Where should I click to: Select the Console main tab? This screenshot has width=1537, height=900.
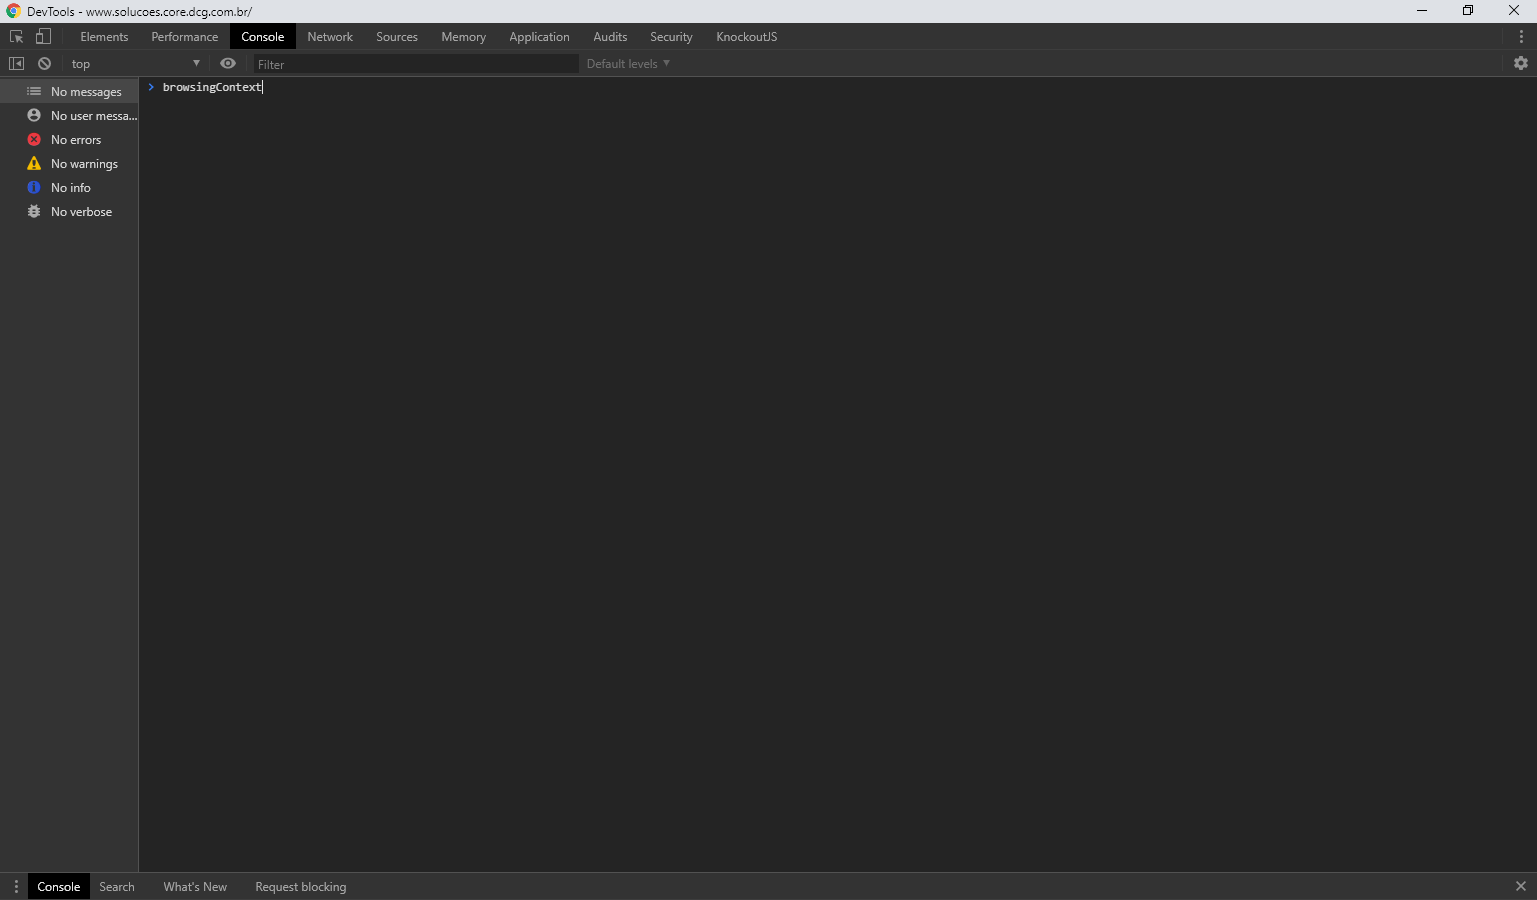[x=263, y=37]
